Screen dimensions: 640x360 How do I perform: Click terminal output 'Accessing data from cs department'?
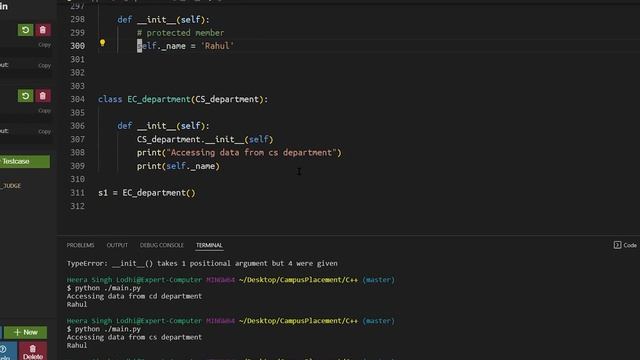pyautogui.click(x=134, y=337)
